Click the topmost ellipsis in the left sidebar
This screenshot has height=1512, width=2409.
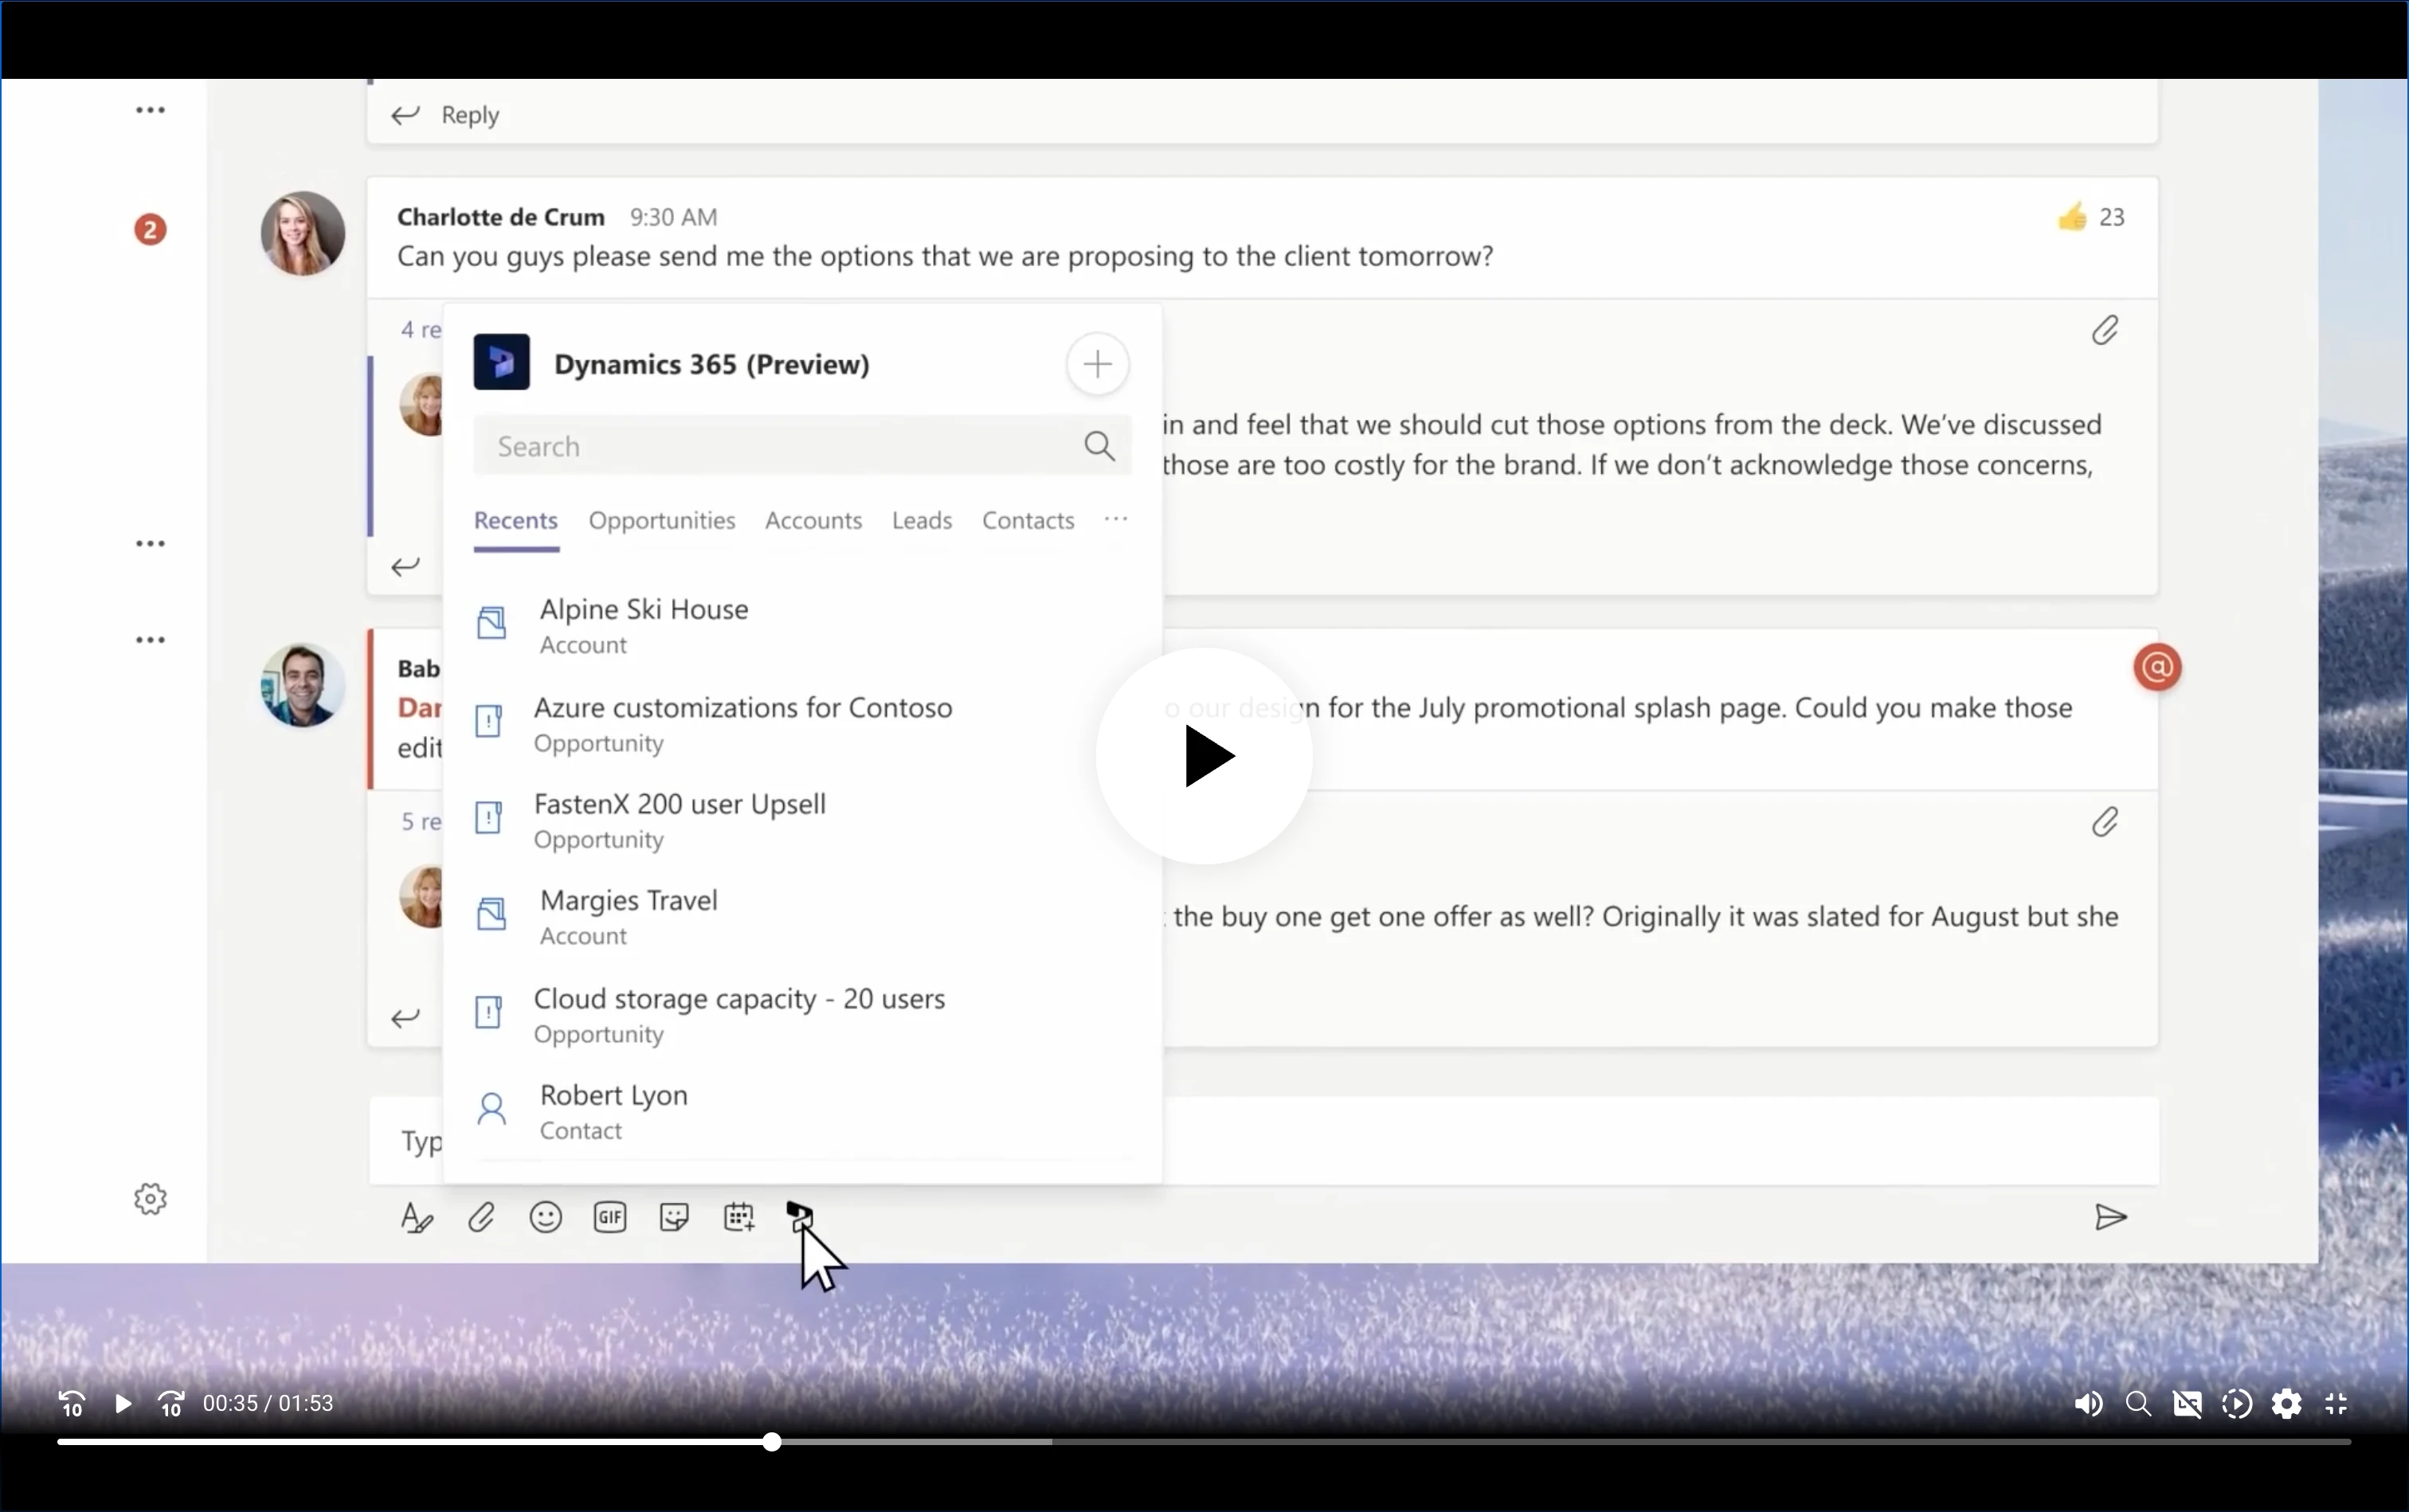(x=150, y=110)
